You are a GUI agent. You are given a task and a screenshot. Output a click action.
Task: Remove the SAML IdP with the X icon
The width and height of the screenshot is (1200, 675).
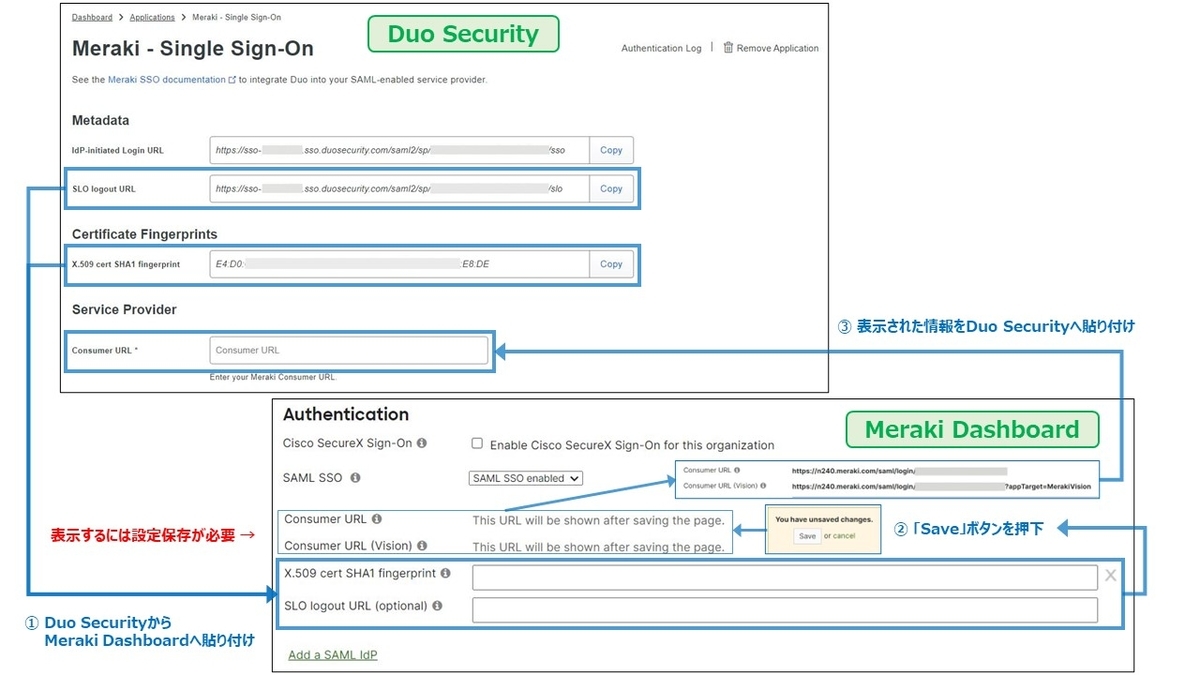[x=1111, y=575]
